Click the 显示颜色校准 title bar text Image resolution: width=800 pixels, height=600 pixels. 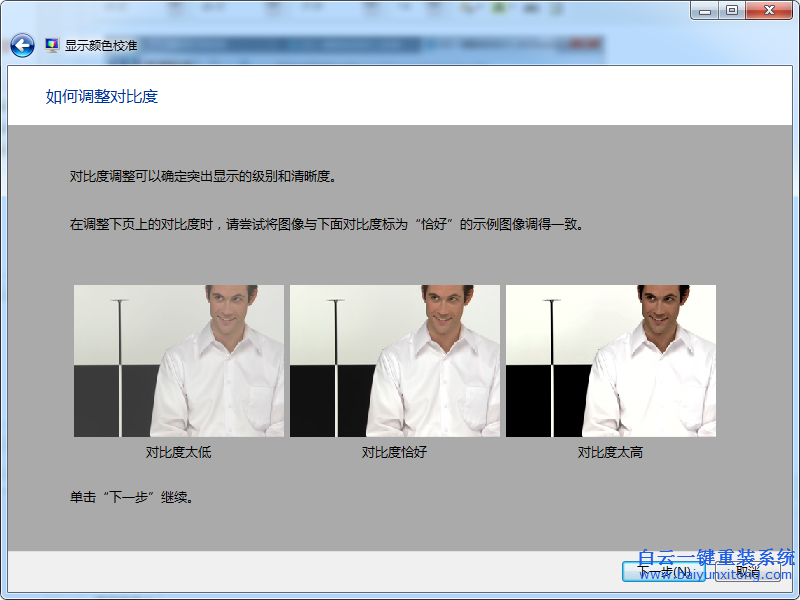(x=98, y=44)
